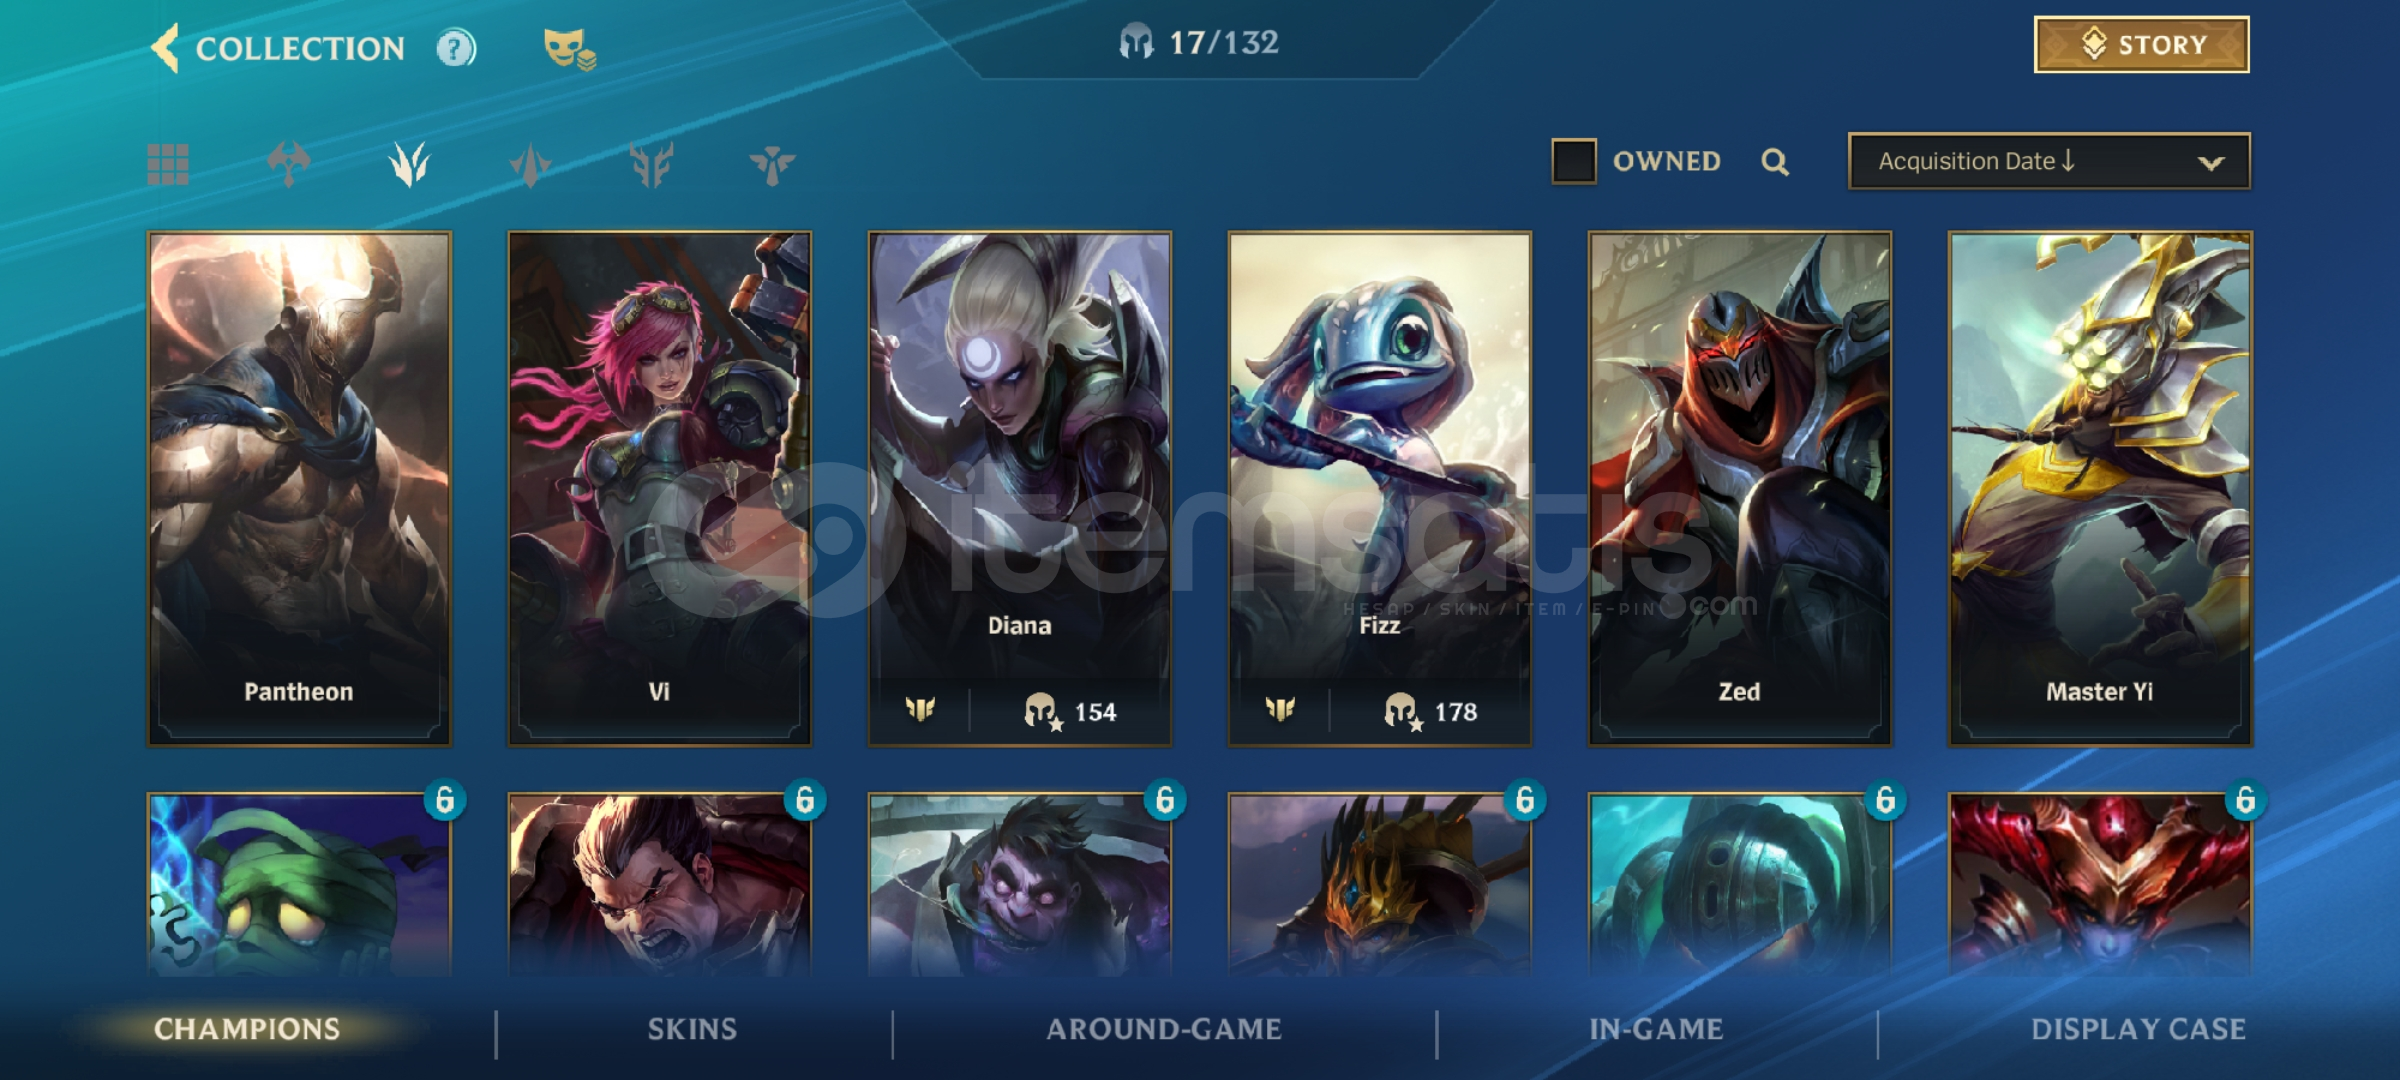Screen dimensions: 2400x1080
Task: Open champion search magnifier
Action: click(1775, 161)
